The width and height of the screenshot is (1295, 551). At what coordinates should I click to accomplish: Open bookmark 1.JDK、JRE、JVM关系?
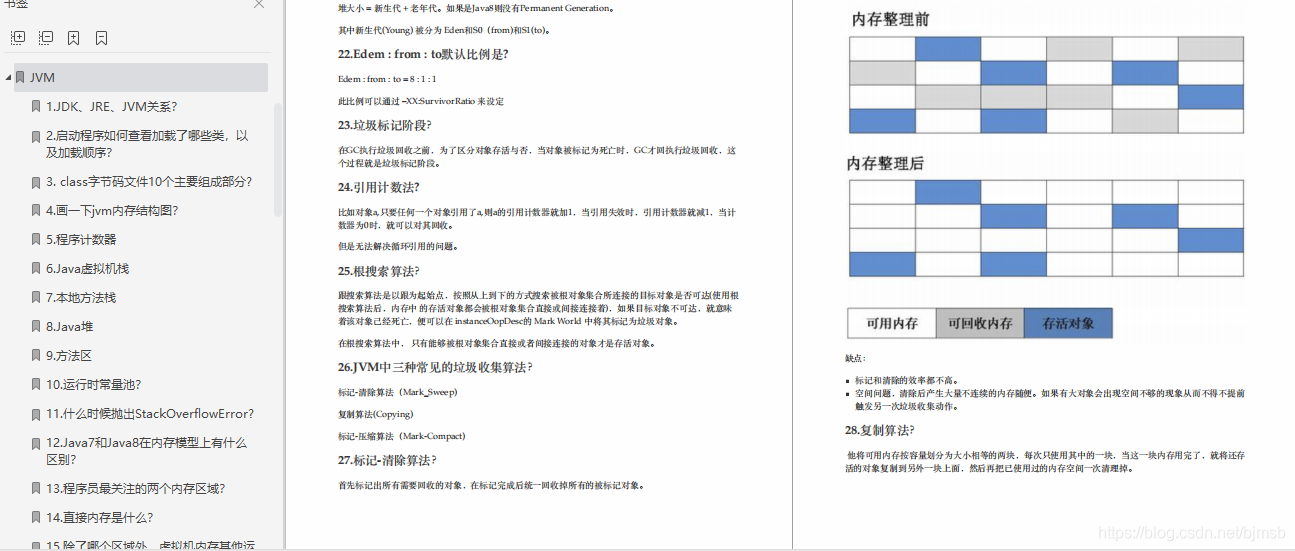[x=111, y=106]
